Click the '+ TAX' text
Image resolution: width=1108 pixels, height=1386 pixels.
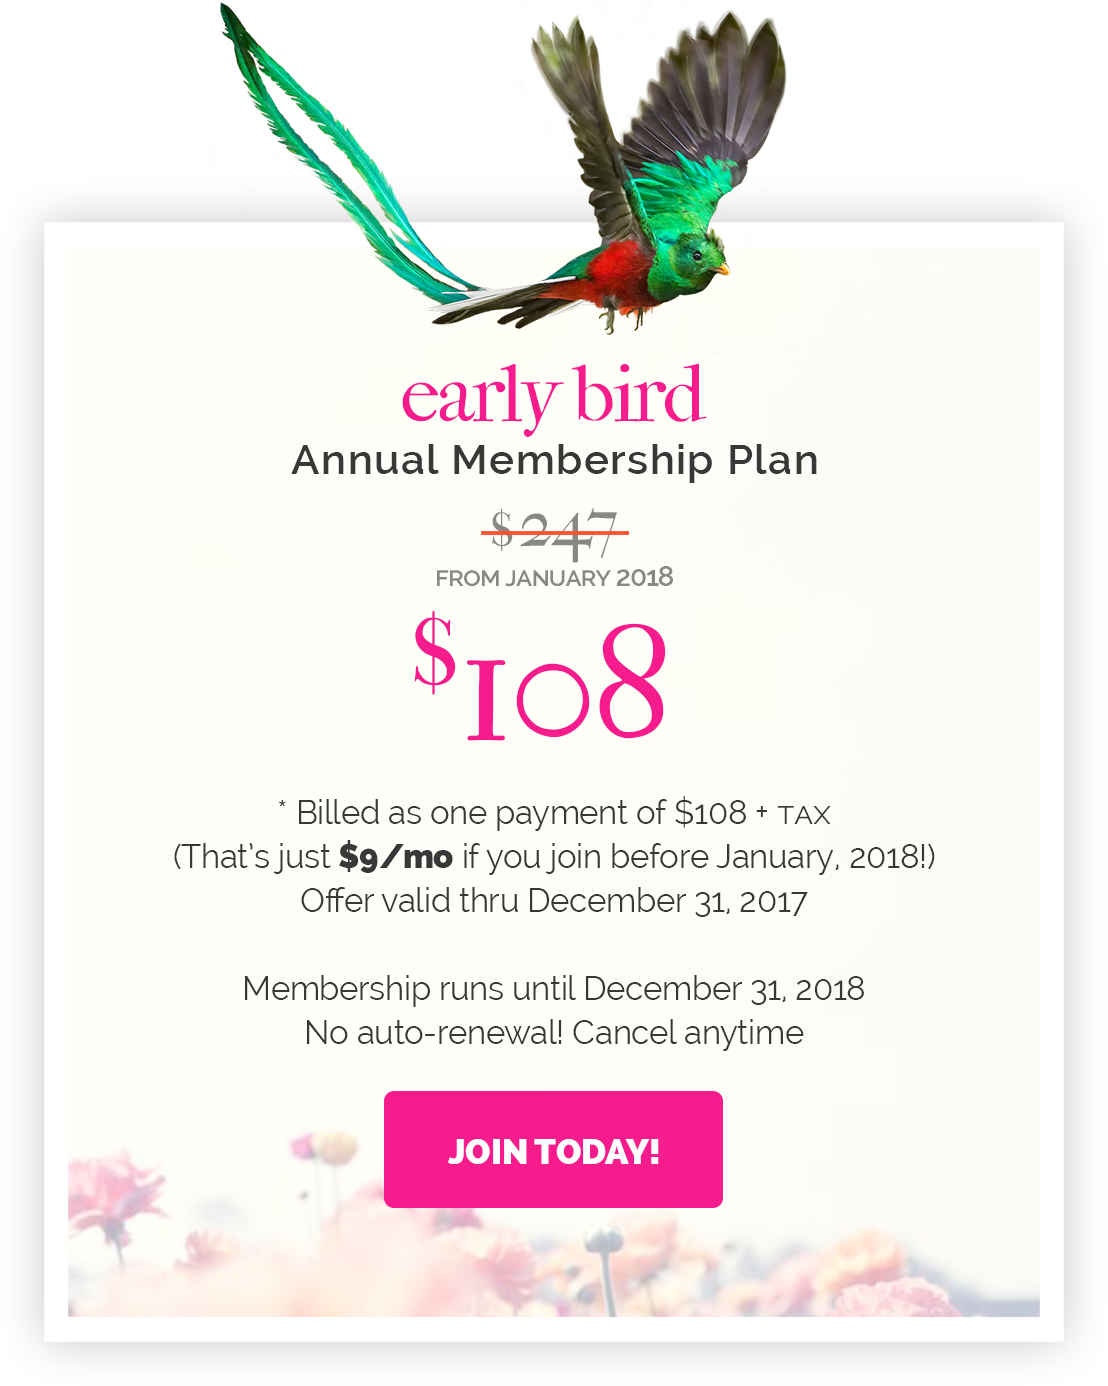[793, 814]
